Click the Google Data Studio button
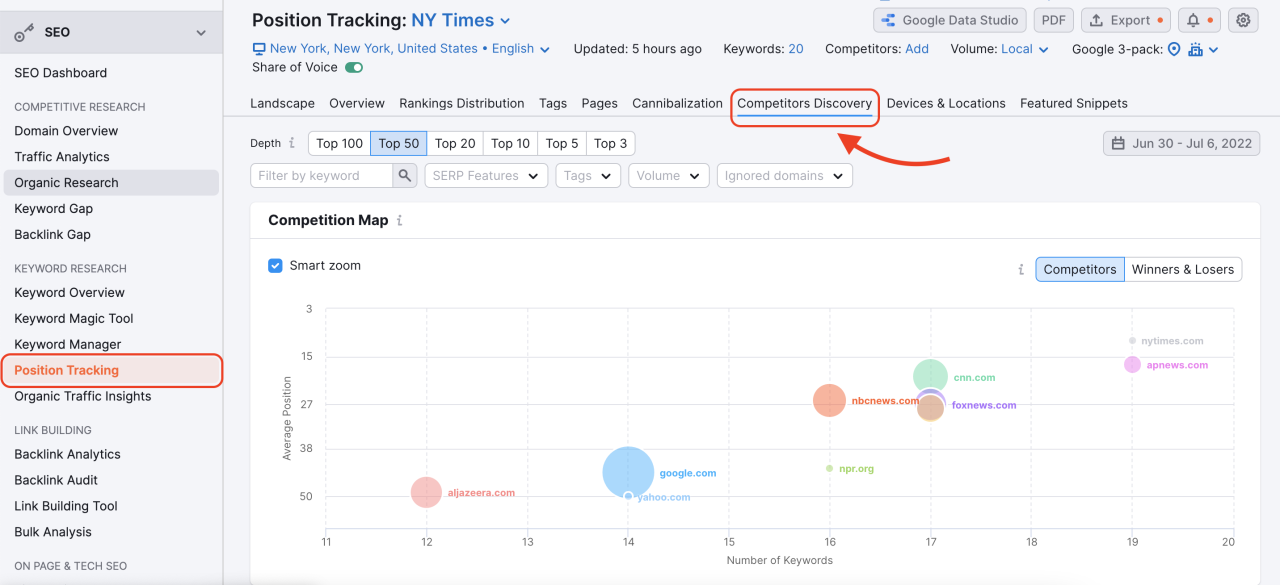This screenshot has width=1280, height=585. (x=949, y=20)
